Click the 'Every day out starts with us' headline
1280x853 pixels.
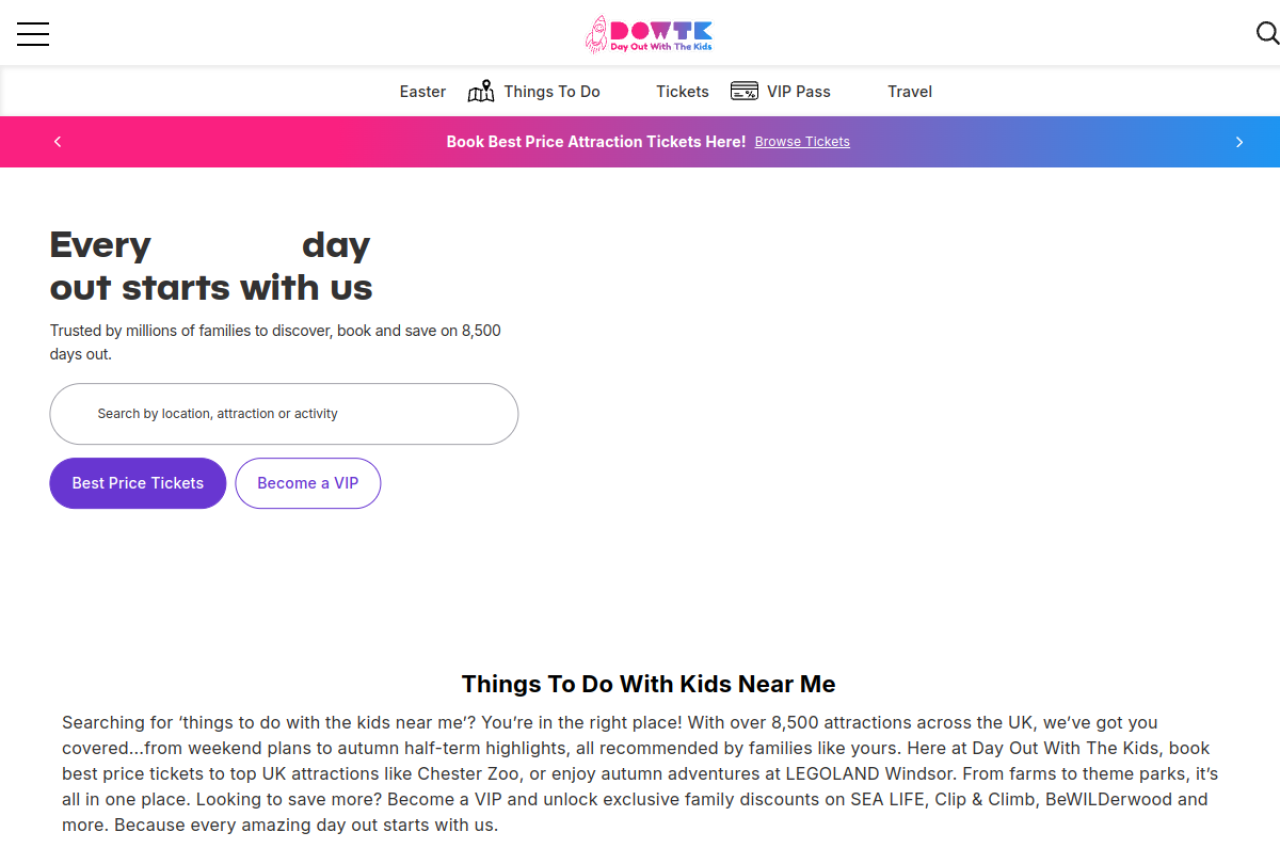tap(211, 267)
